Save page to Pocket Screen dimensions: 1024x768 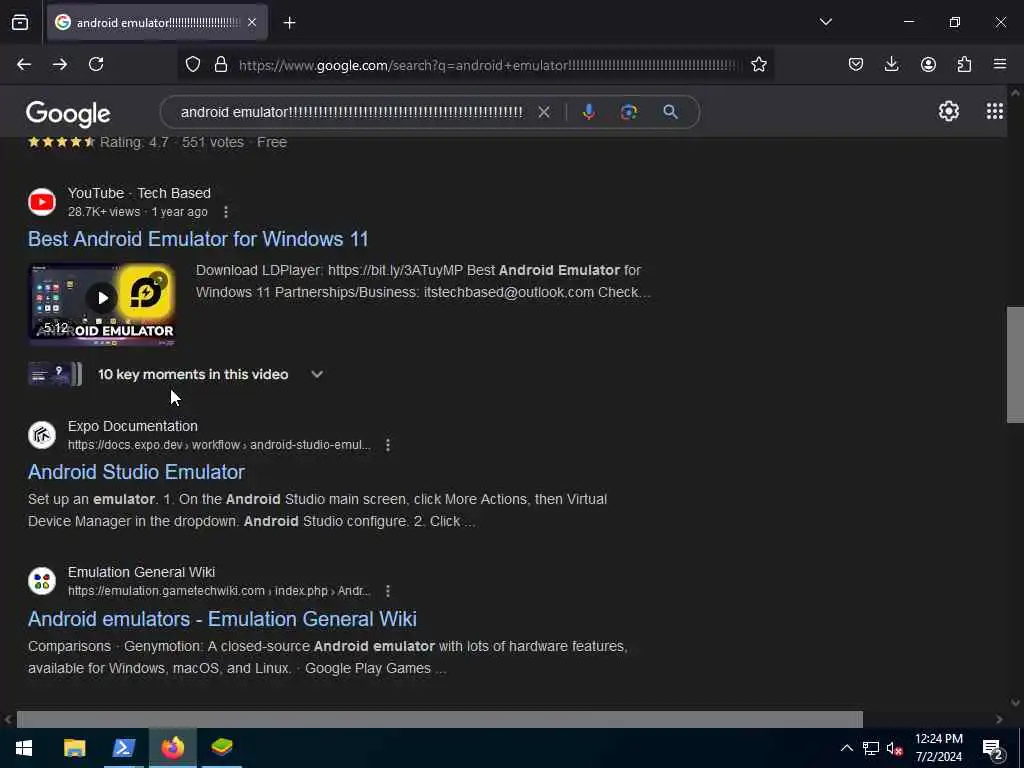pos(856,64)
